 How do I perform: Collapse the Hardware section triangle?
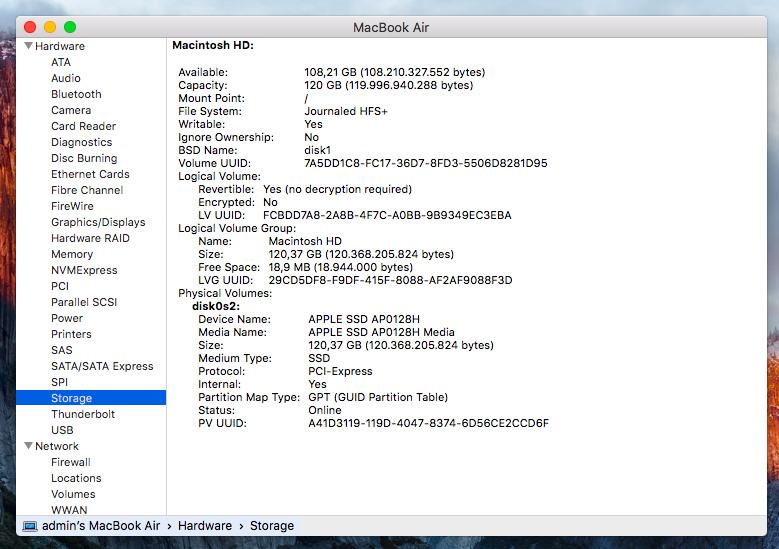pyautogui.click(x=29, y=46)
